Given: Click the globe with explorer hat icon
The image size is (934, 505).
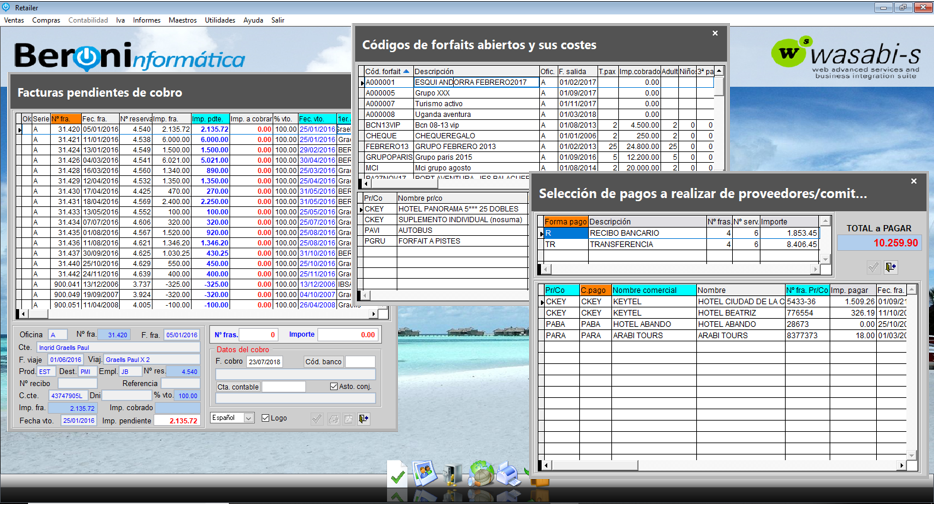Looking at the screenshot, I should (481, 473).
